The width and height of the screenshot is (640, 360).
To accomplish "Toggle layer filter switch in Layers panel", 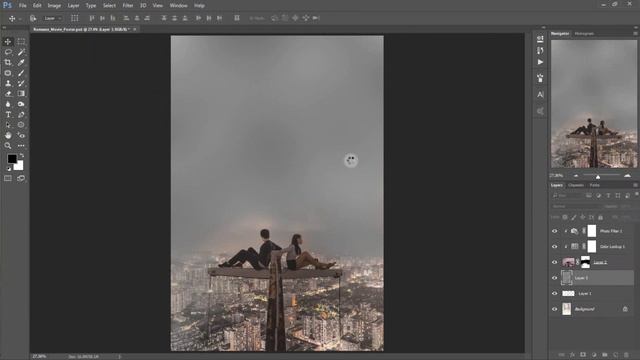I will pyautogui.click(x=636, y=194).
